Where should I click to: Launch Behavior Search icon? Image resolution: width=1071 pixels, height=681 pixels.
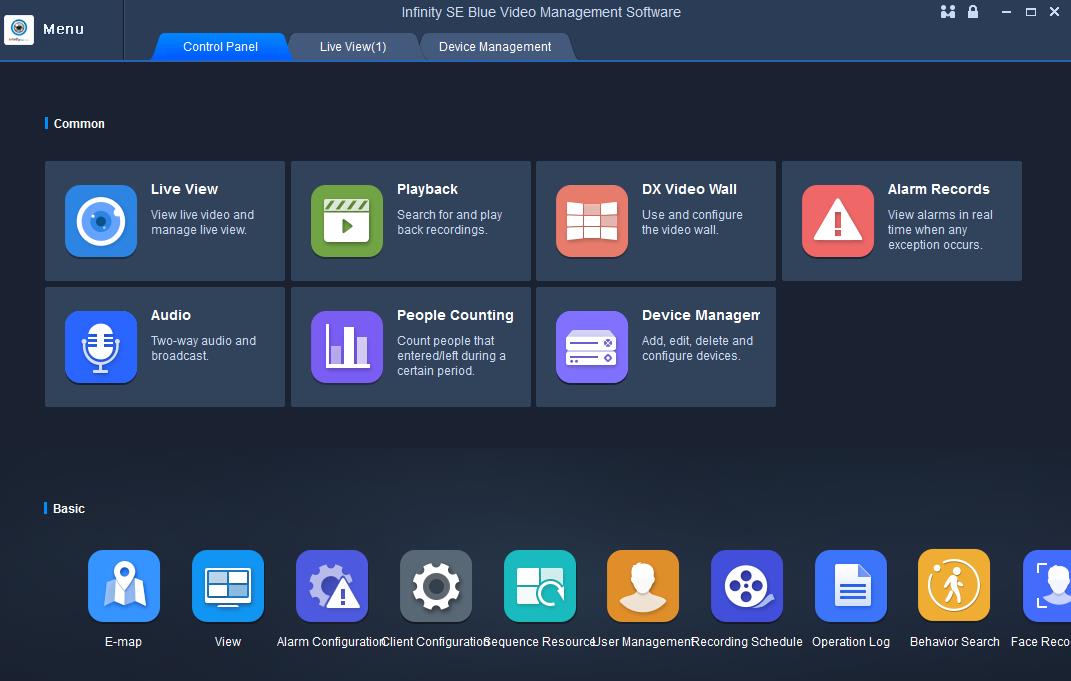pos(954,586)
